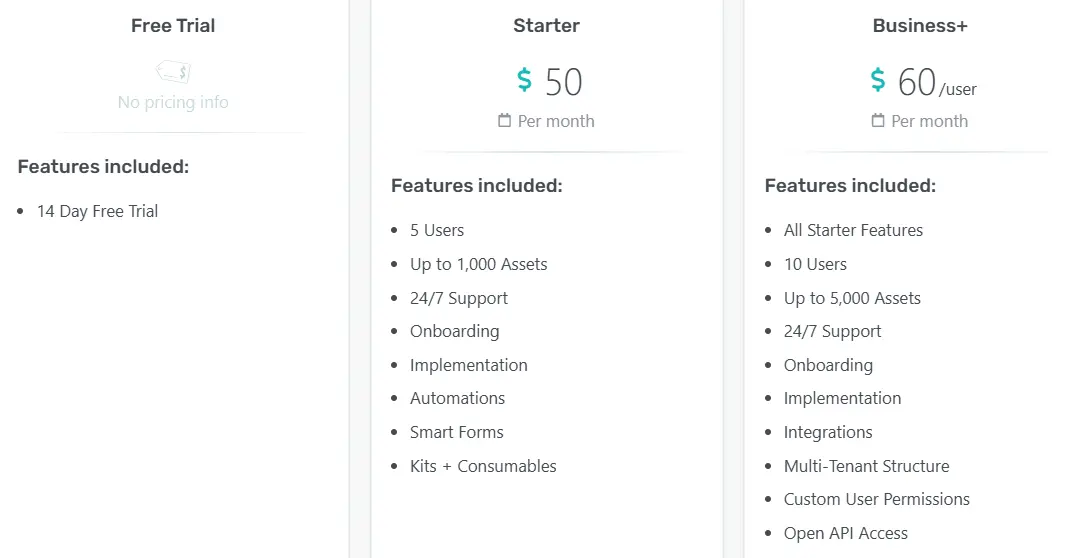Click Up to 1,000 Assets feature
Image resolution: width=1087 pixels, height=558 pixels.
pos(478,264)
